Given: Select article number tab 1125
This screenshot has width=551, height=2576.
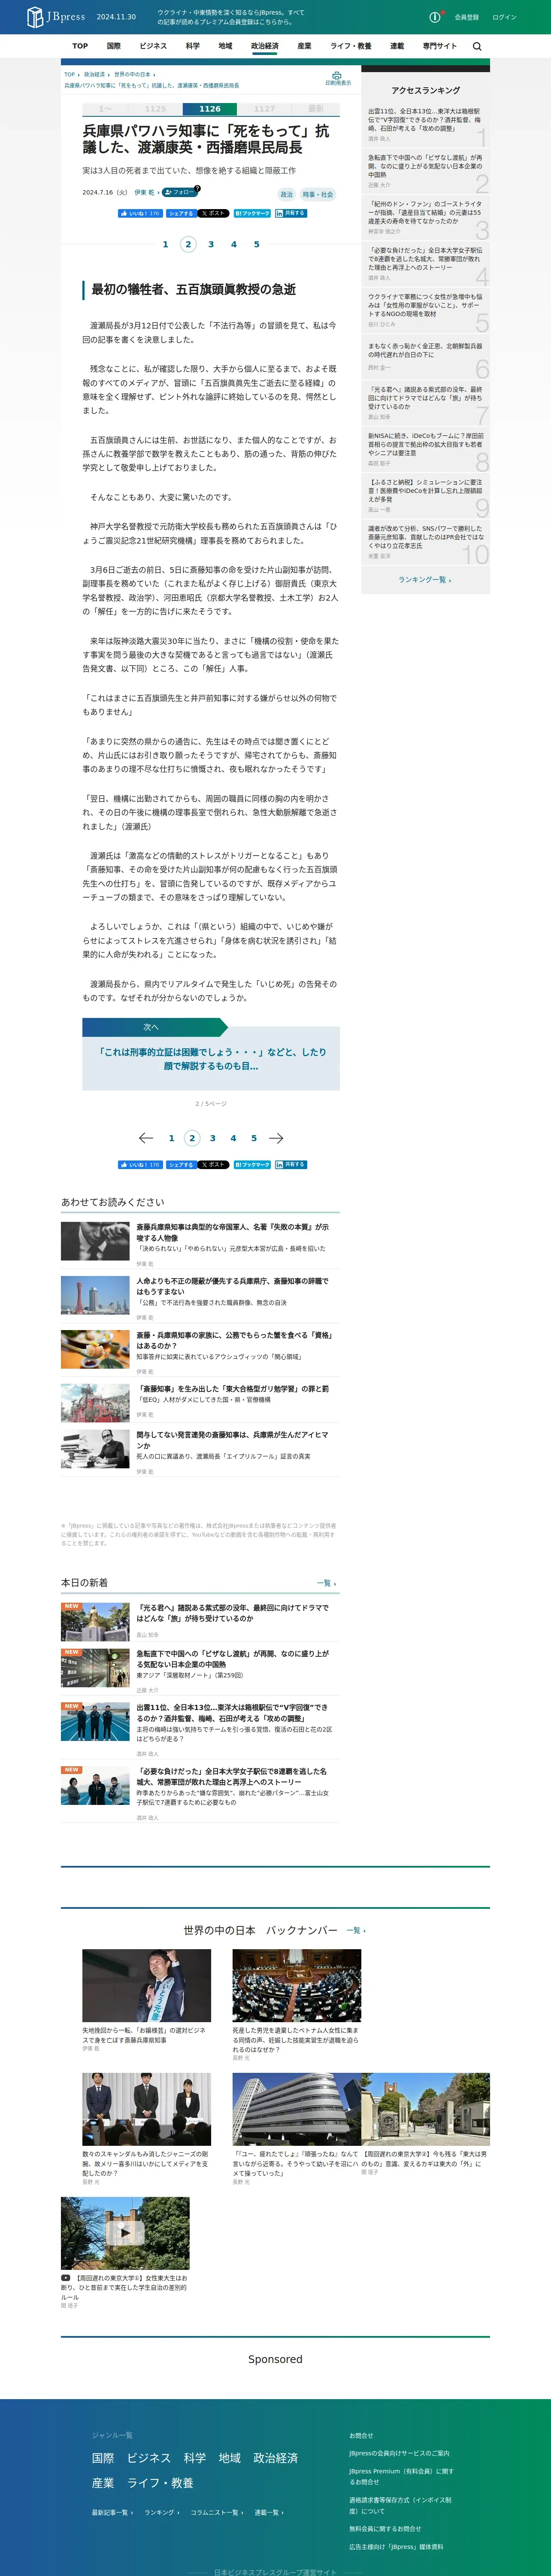Looking at the screenshot, I should click(x=155, y=109).
